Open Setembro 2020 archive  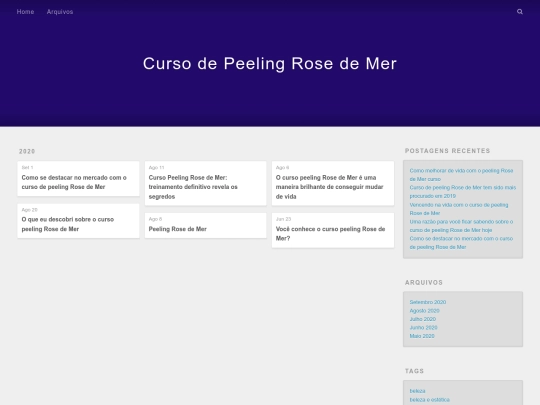428,302
